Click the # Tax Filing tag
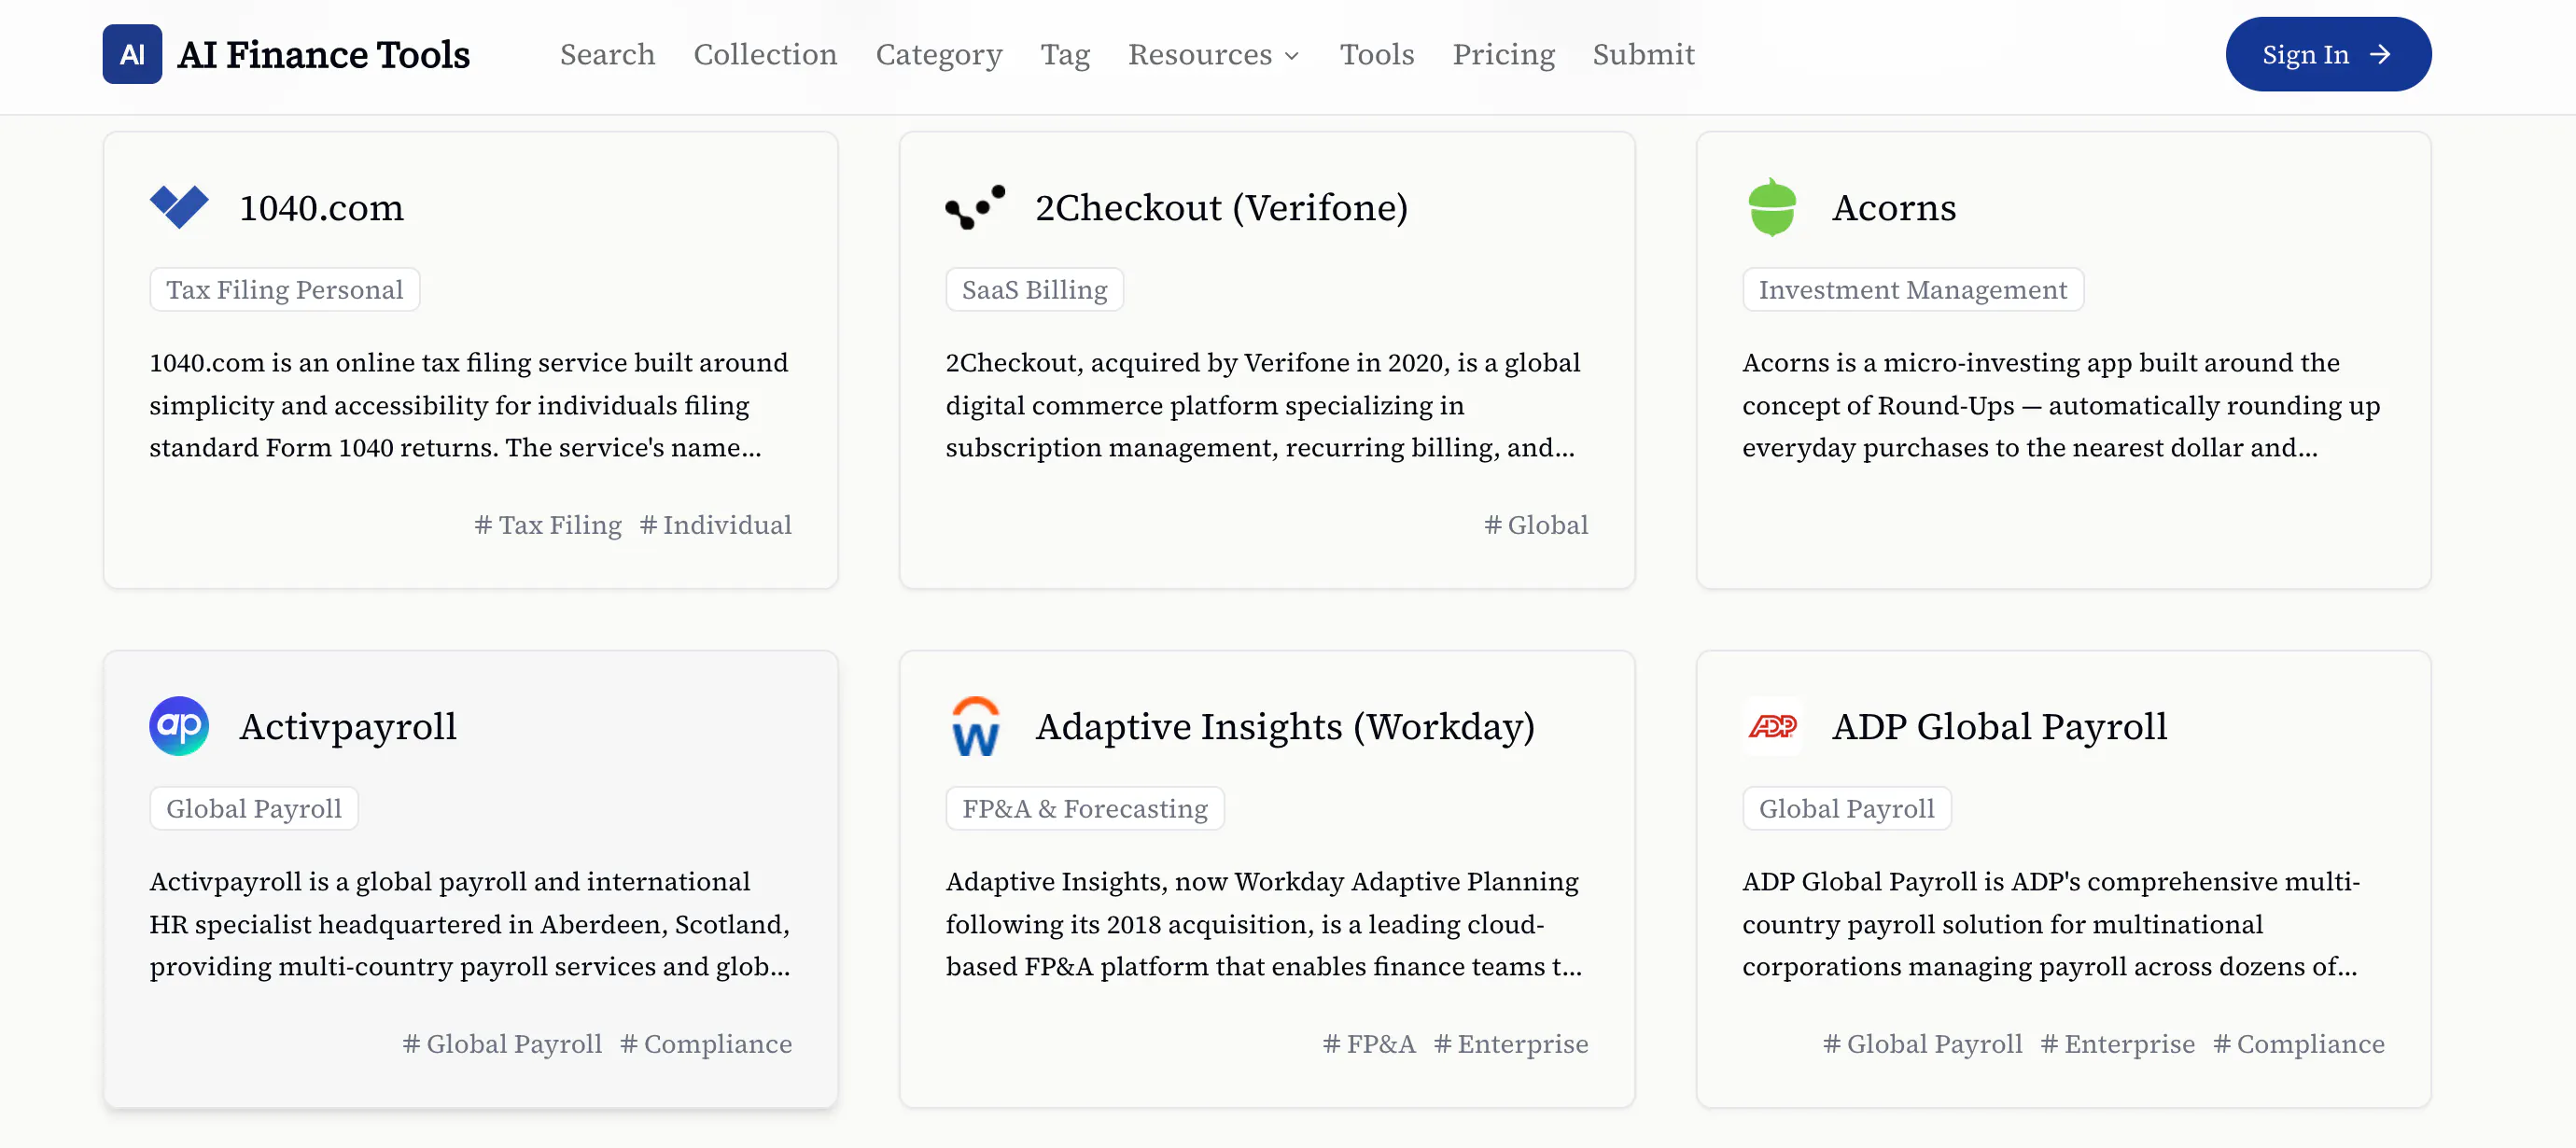The height and width of the screenshot is (1148, 2576). (x=548, y=525)
